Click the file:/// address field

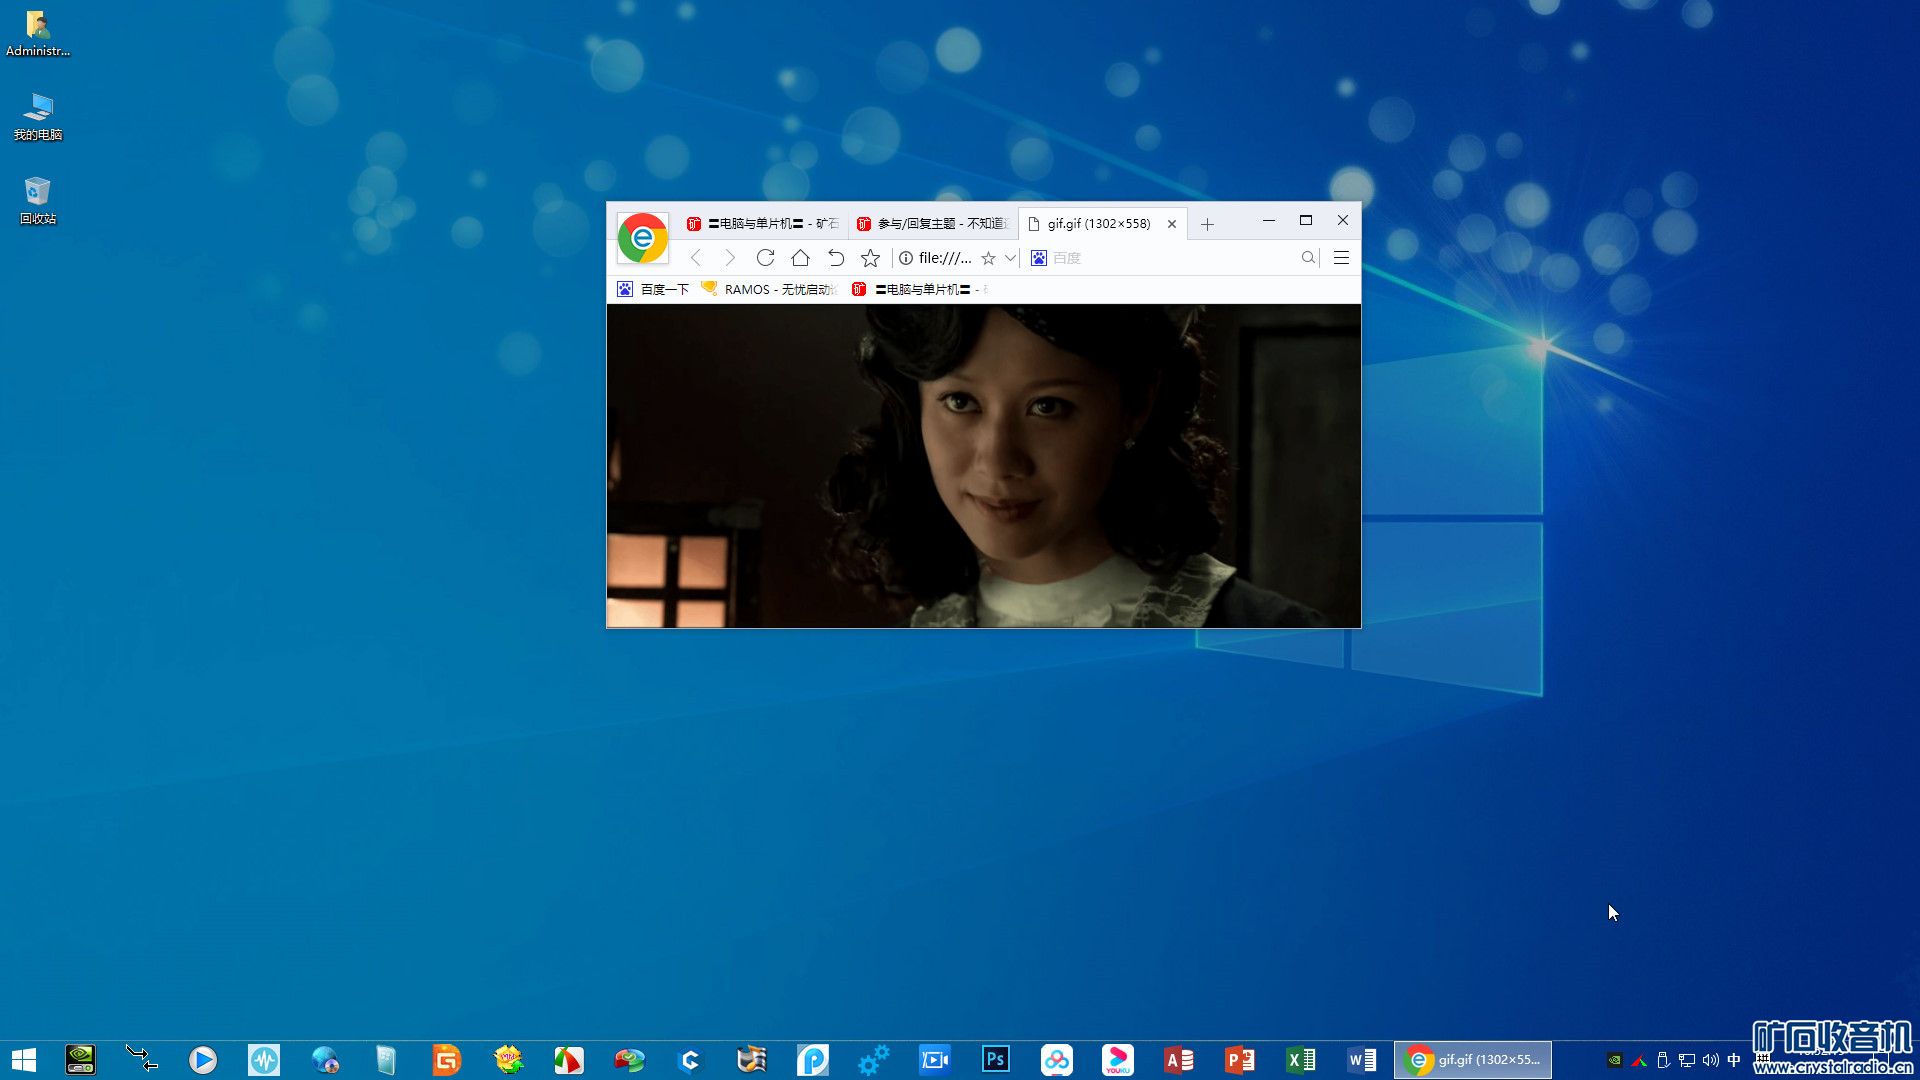(x=945, y=258)
